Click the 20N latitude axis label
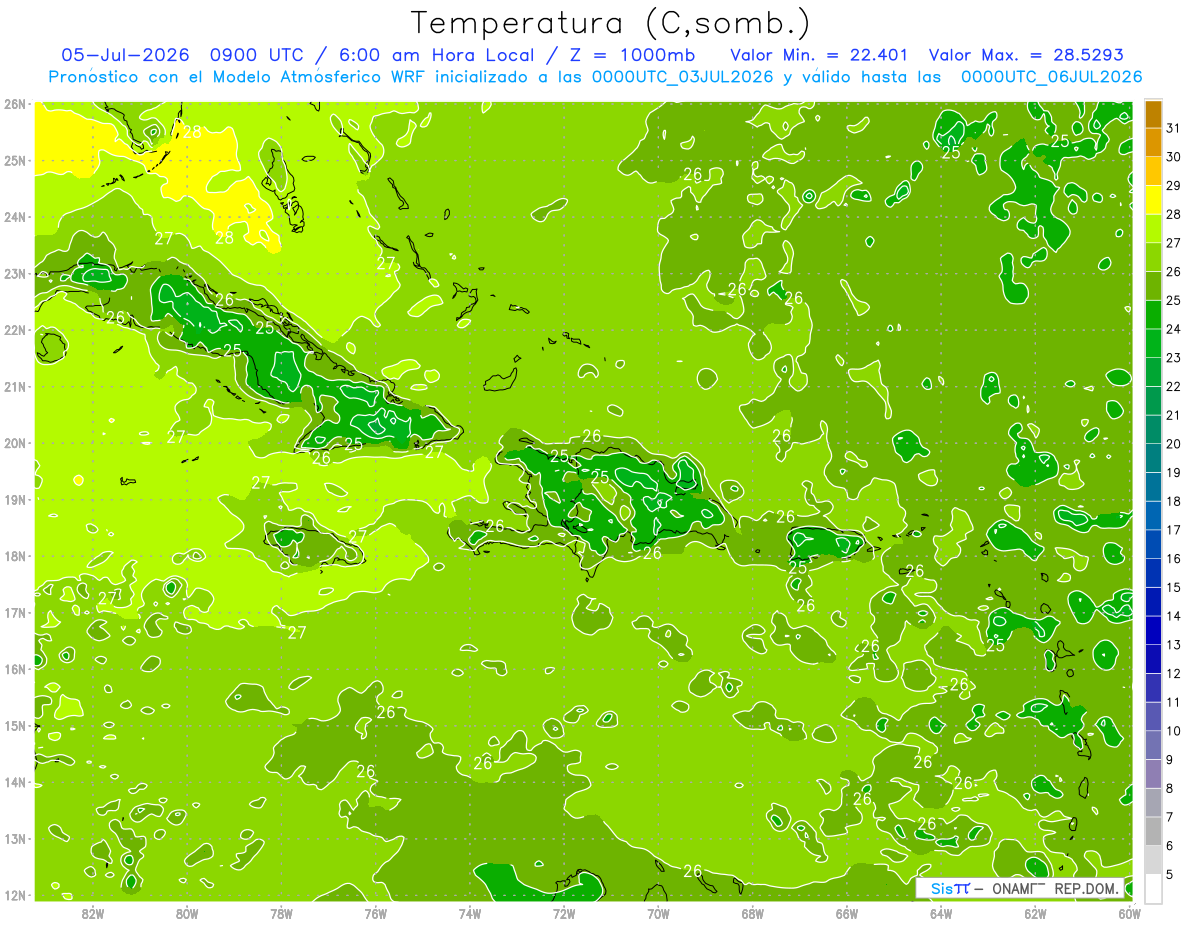The image size is (1200, 927). 14,443
